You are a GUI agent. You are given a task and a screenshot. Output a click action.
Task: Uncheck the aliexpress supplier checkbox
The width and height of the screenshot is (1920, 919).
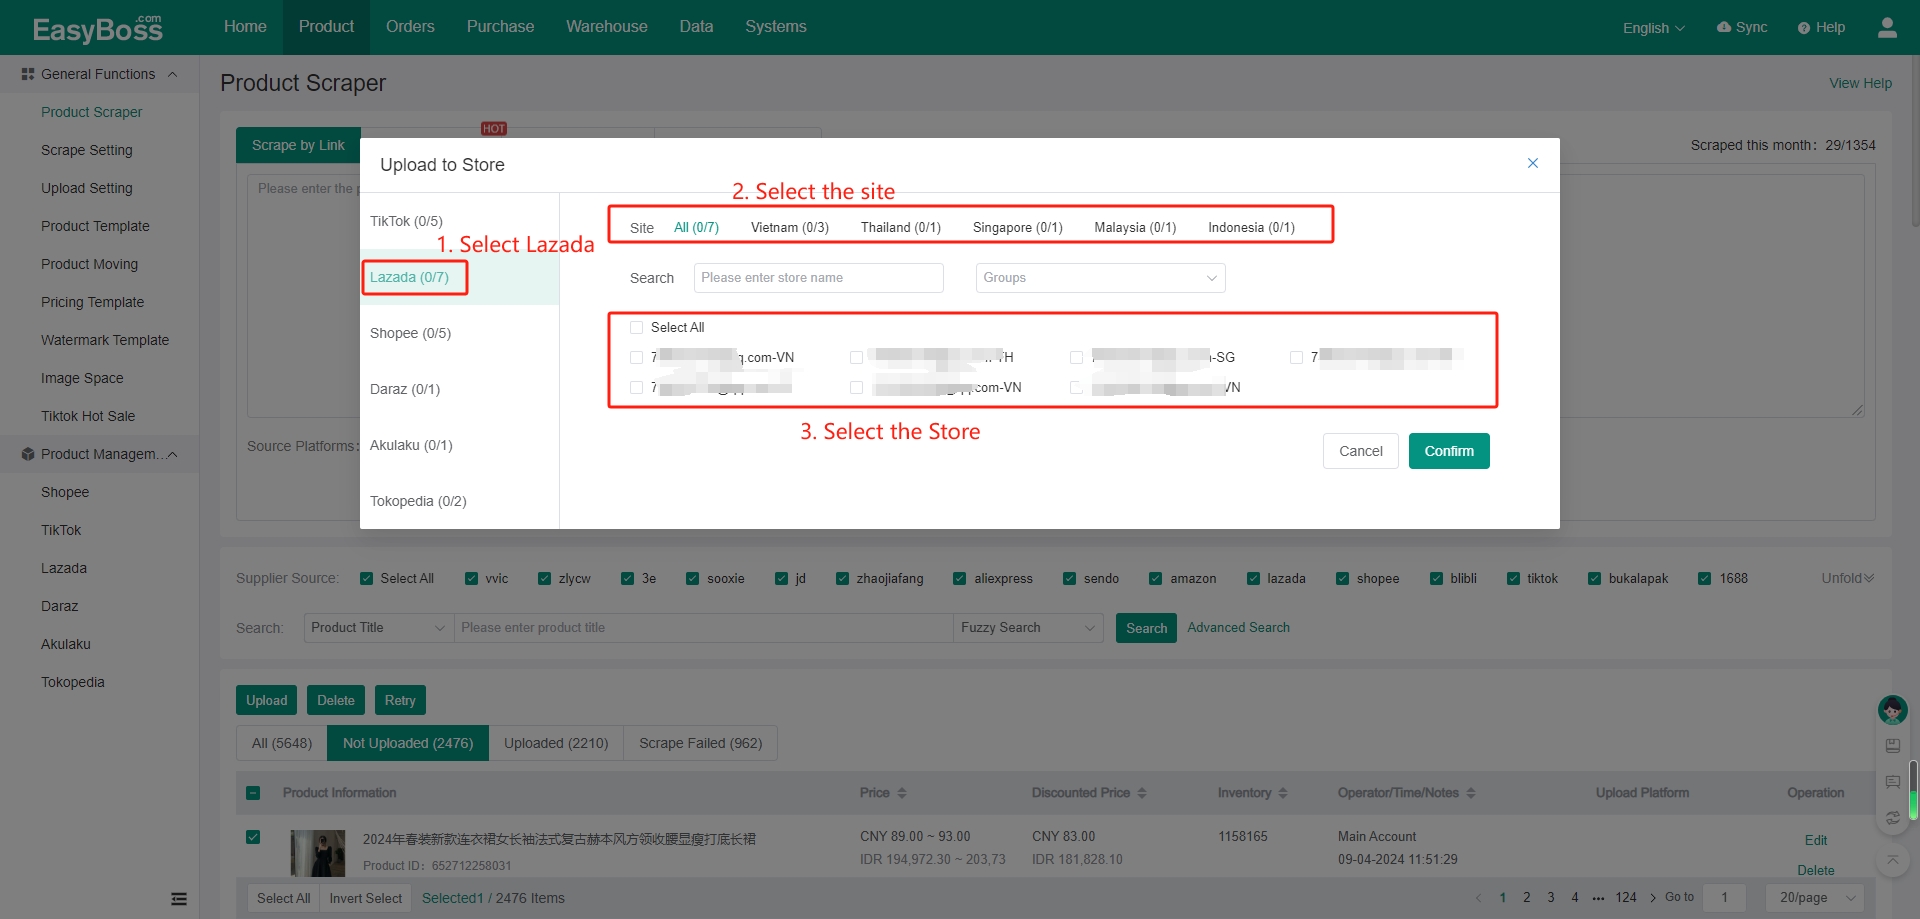pyautogui.click(x=960, y=578)
